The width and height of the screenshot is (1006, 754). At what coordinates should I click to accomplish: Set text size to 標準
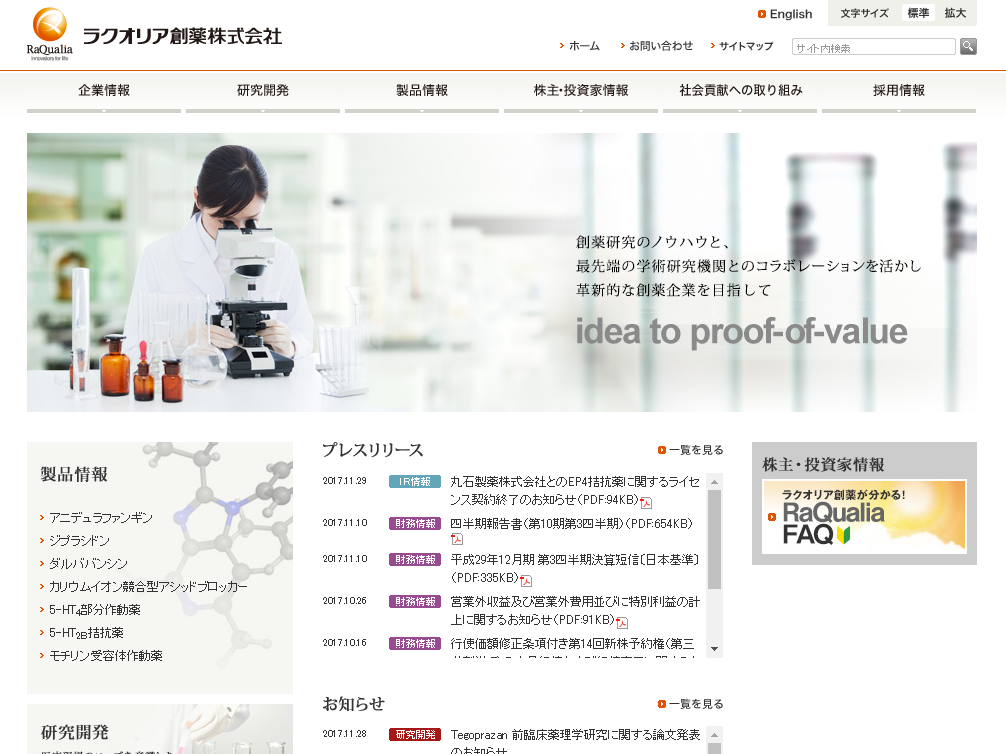pyautogui.click(x=918, y=13)
